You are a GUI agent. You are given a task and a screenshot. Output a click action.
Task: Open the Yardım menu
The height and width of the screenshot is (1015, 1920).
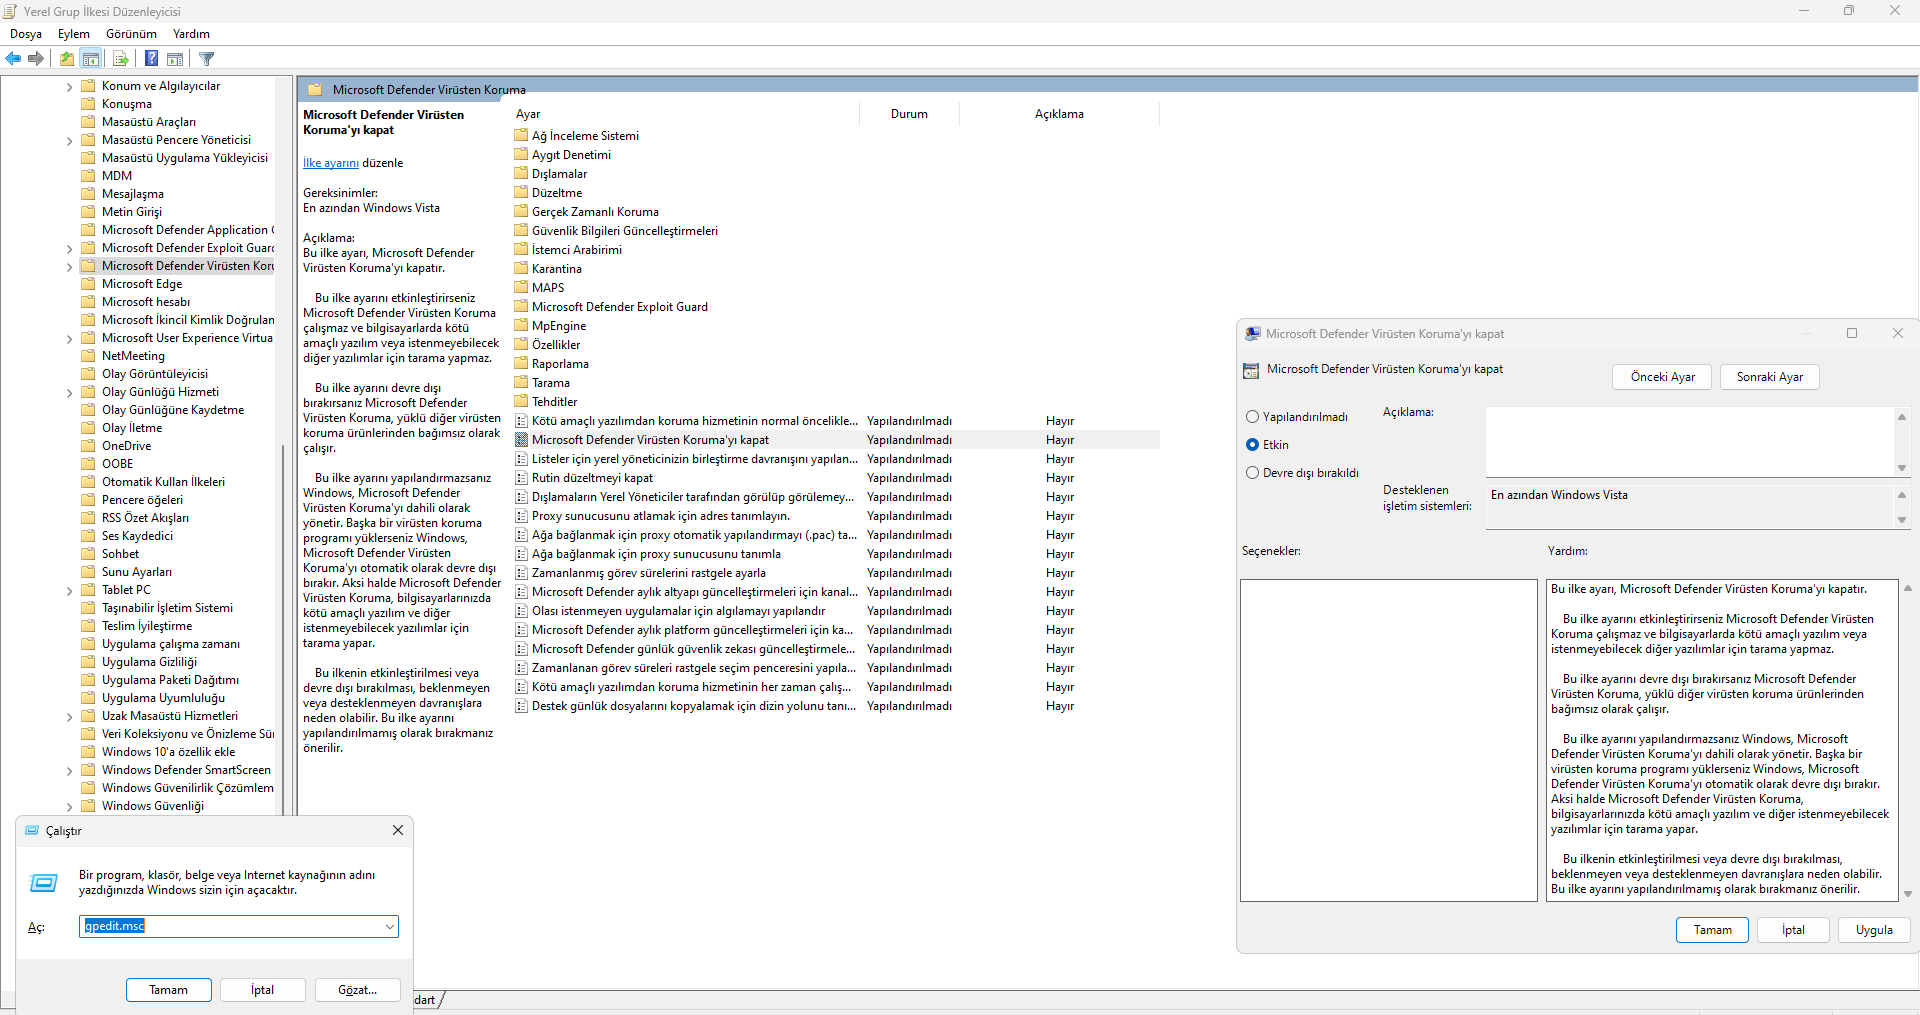[191, 34]
